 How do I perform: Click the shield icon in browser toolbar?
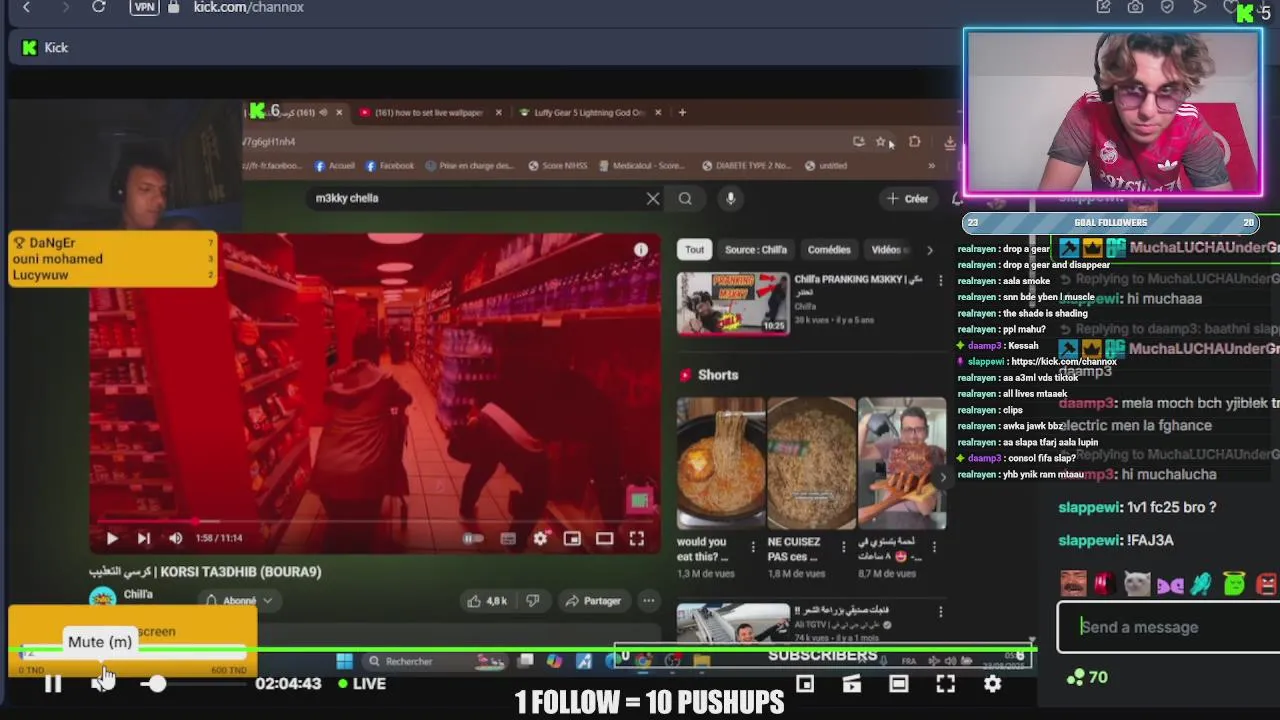pos(1167,7)
